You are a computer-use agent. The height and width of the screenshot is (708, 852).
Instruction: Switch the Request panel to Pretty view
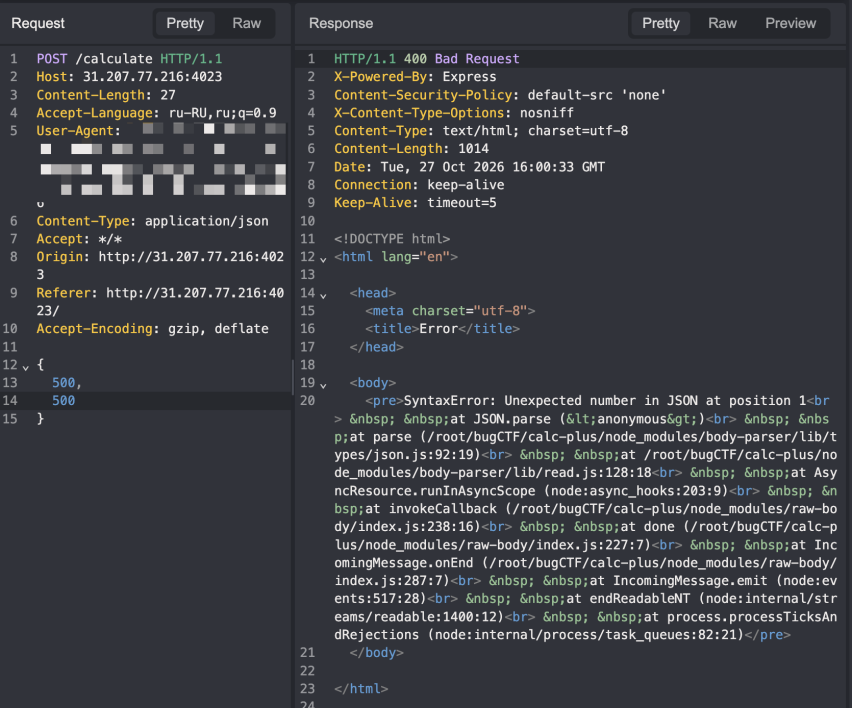pyautogui.click(x=185, y=23)
